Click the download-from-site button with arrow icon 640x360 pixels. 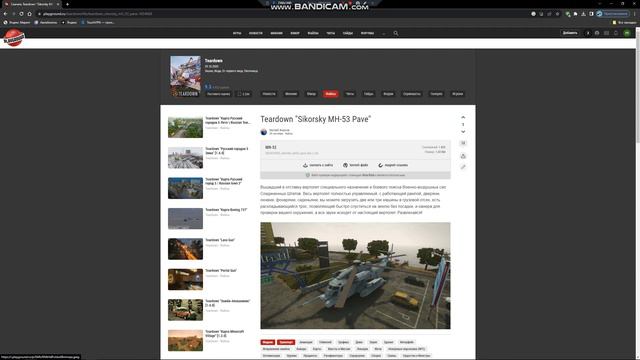click(318, 165)
